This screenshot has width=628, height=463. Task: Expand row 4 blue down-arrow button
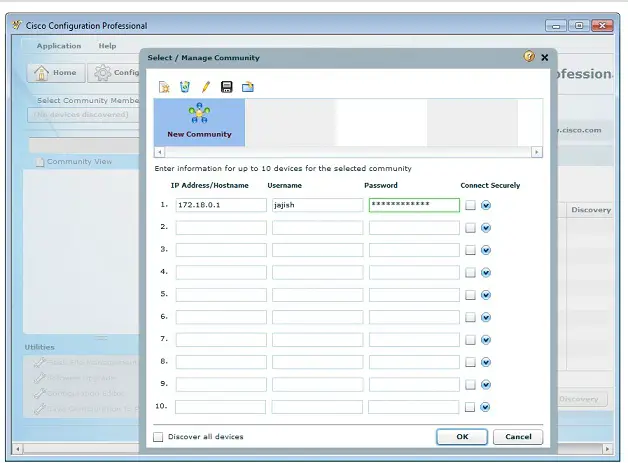pyautogui.click(x=486, y=273)
